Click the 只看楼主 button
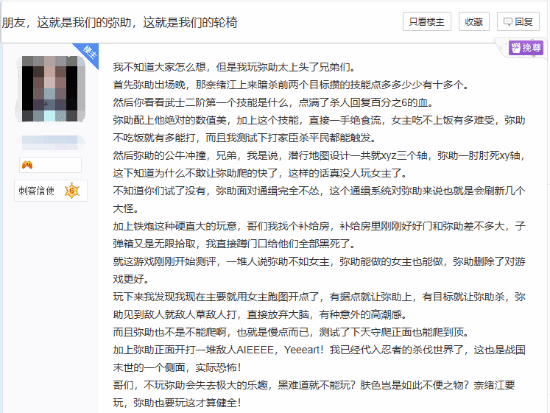This screenshot has height=413, width=550. [x=427, y=22]
